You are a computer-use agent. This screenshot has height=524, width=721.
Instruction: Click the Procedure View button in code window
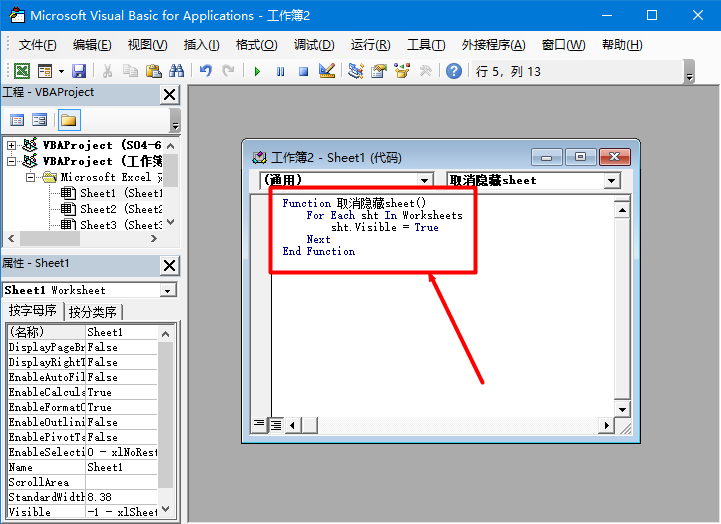[x=259, y=425]
